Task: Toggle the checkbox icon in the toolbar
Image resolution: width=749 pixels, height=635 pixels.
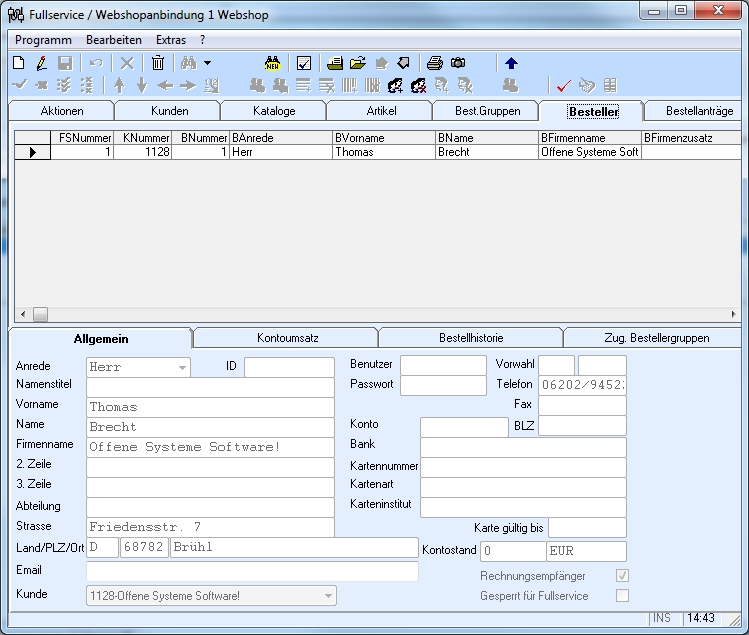Action: coord(304,63)
